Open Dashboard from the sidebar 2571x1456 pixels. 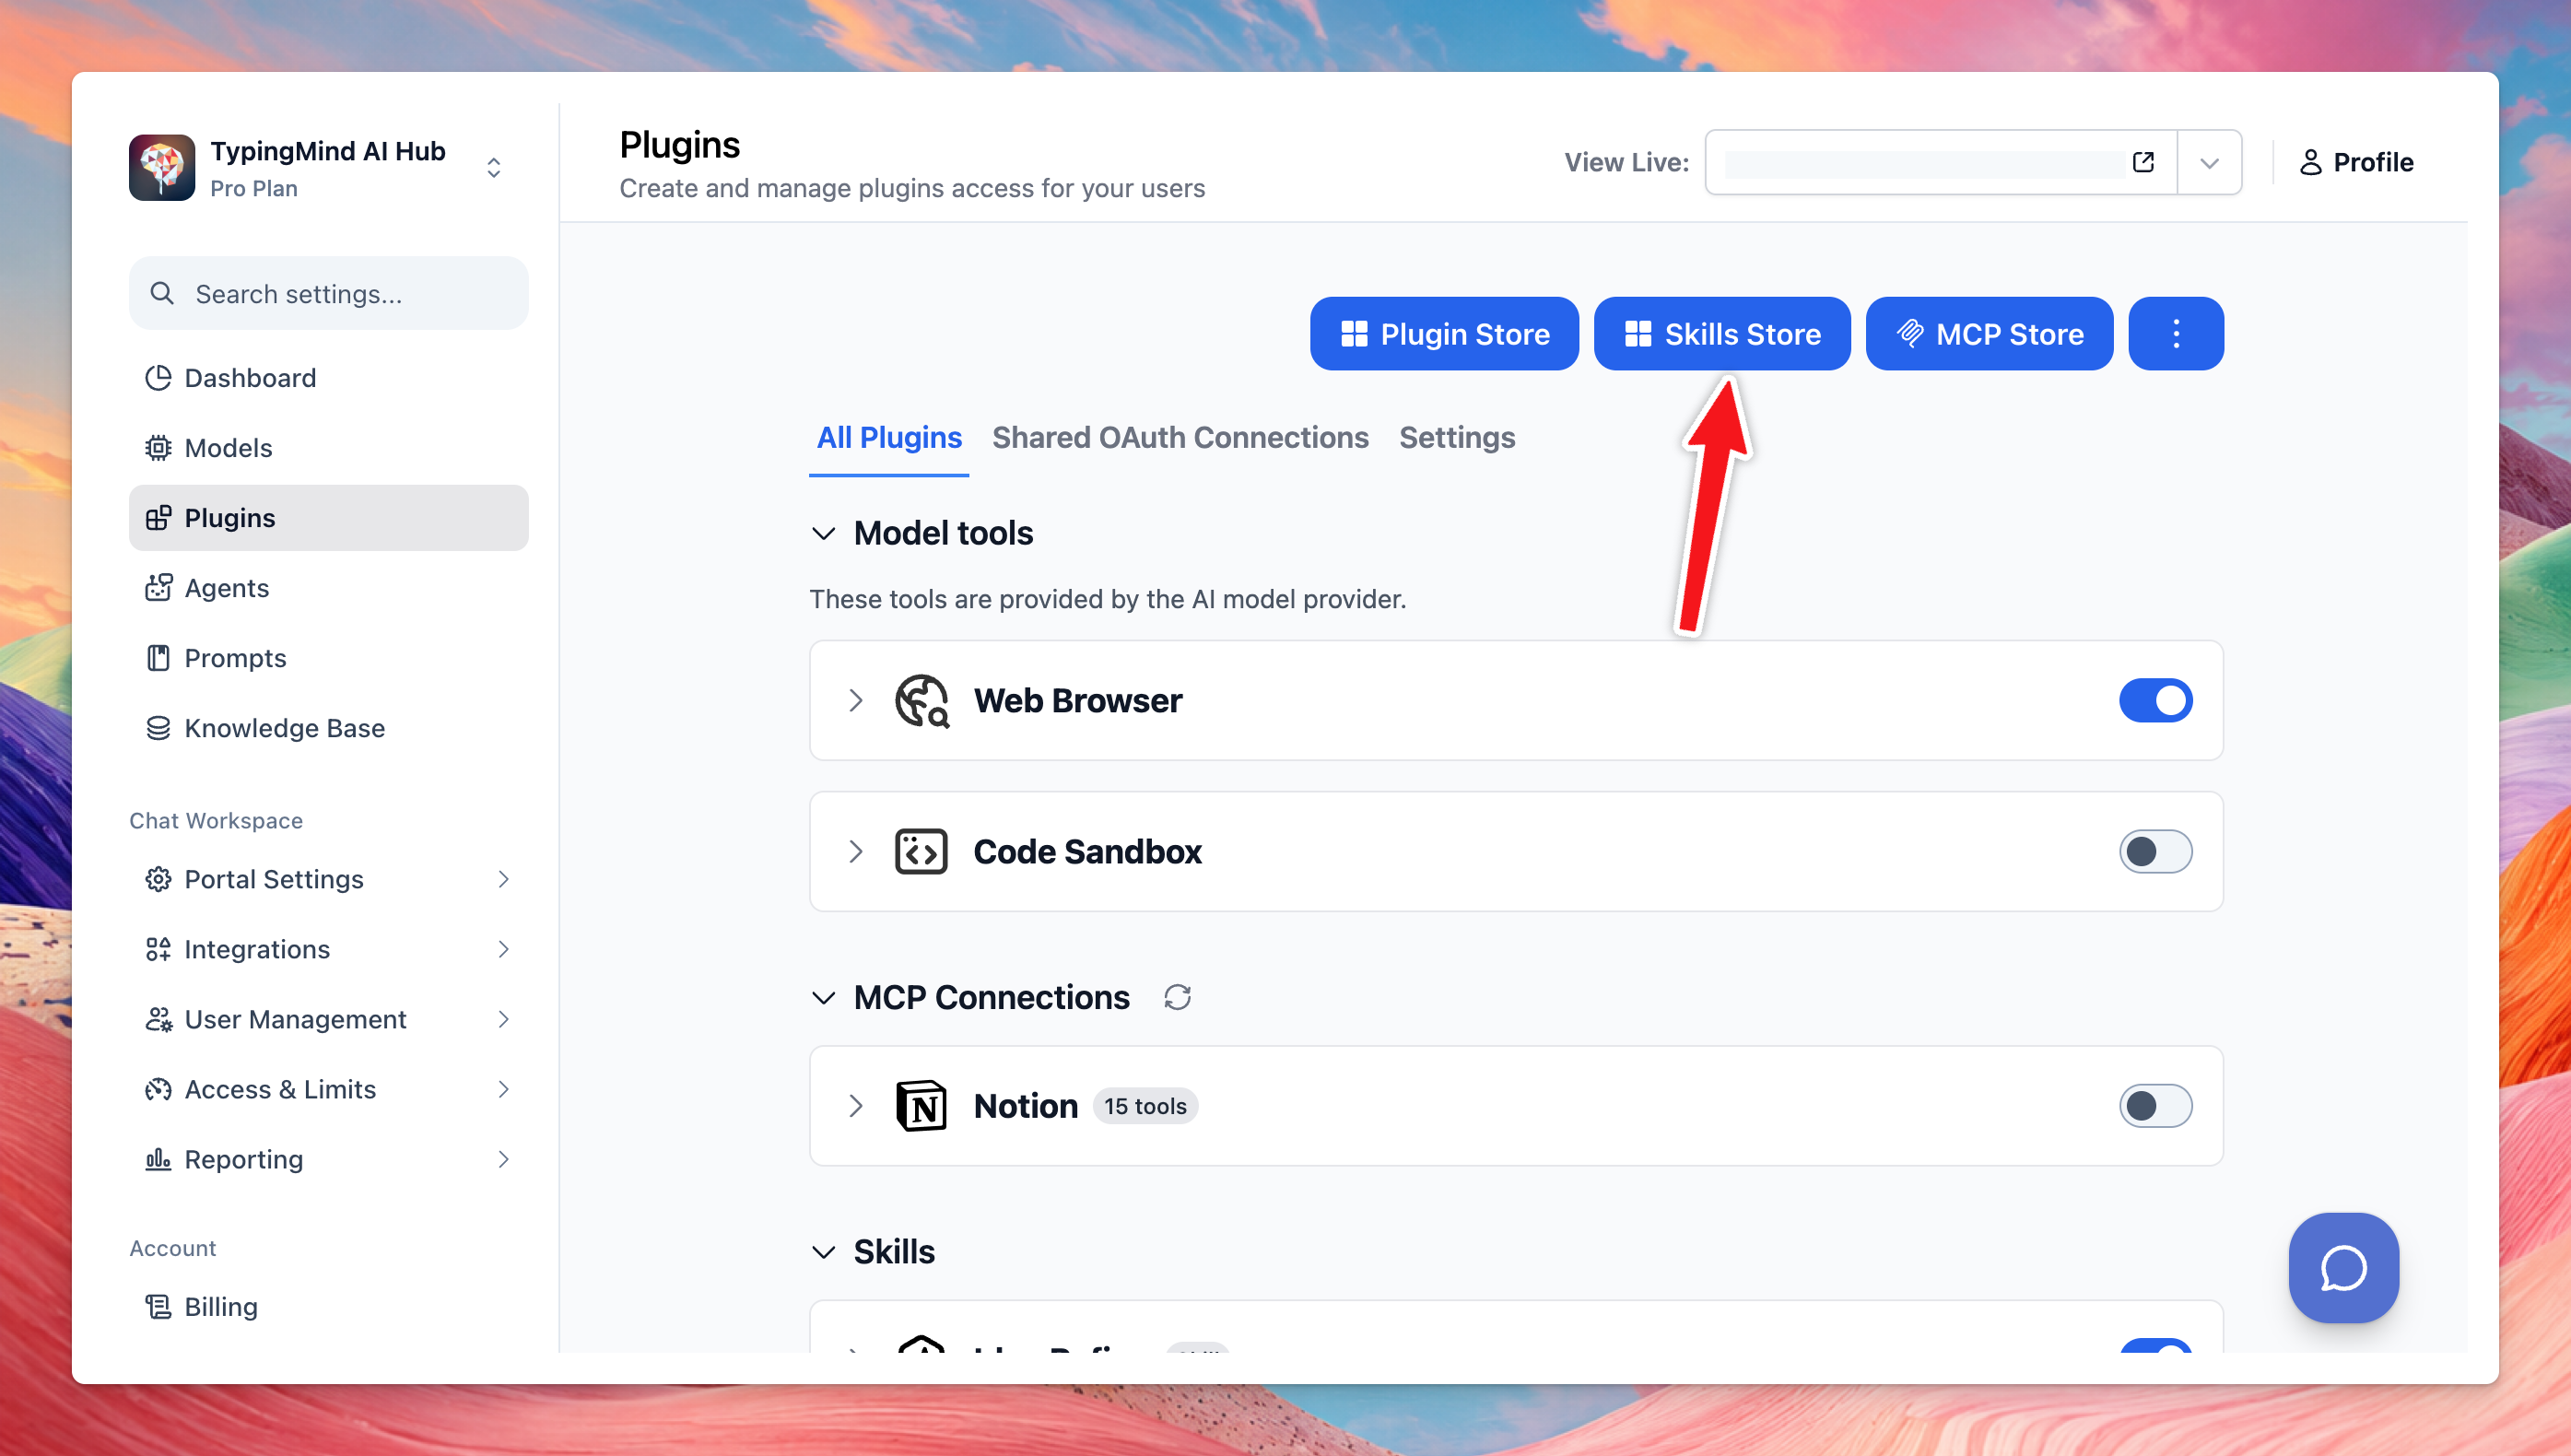[328, 378]
